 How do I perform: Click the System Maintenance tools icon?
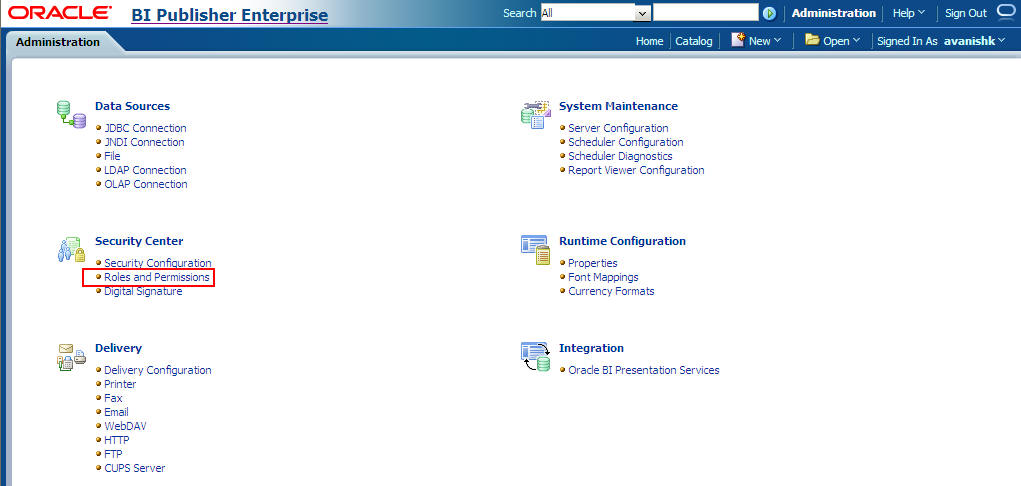[x=536, y=115]
